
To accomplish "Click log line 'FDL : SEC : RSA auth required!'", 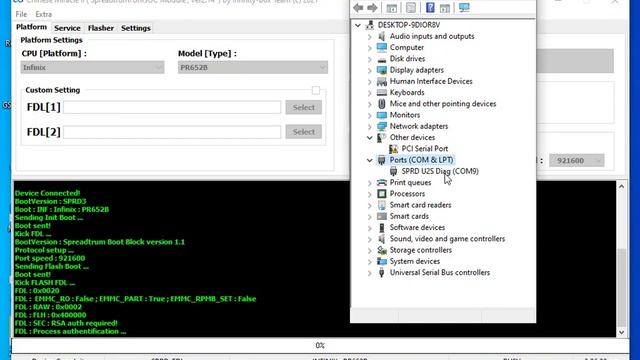I will 66,323.
